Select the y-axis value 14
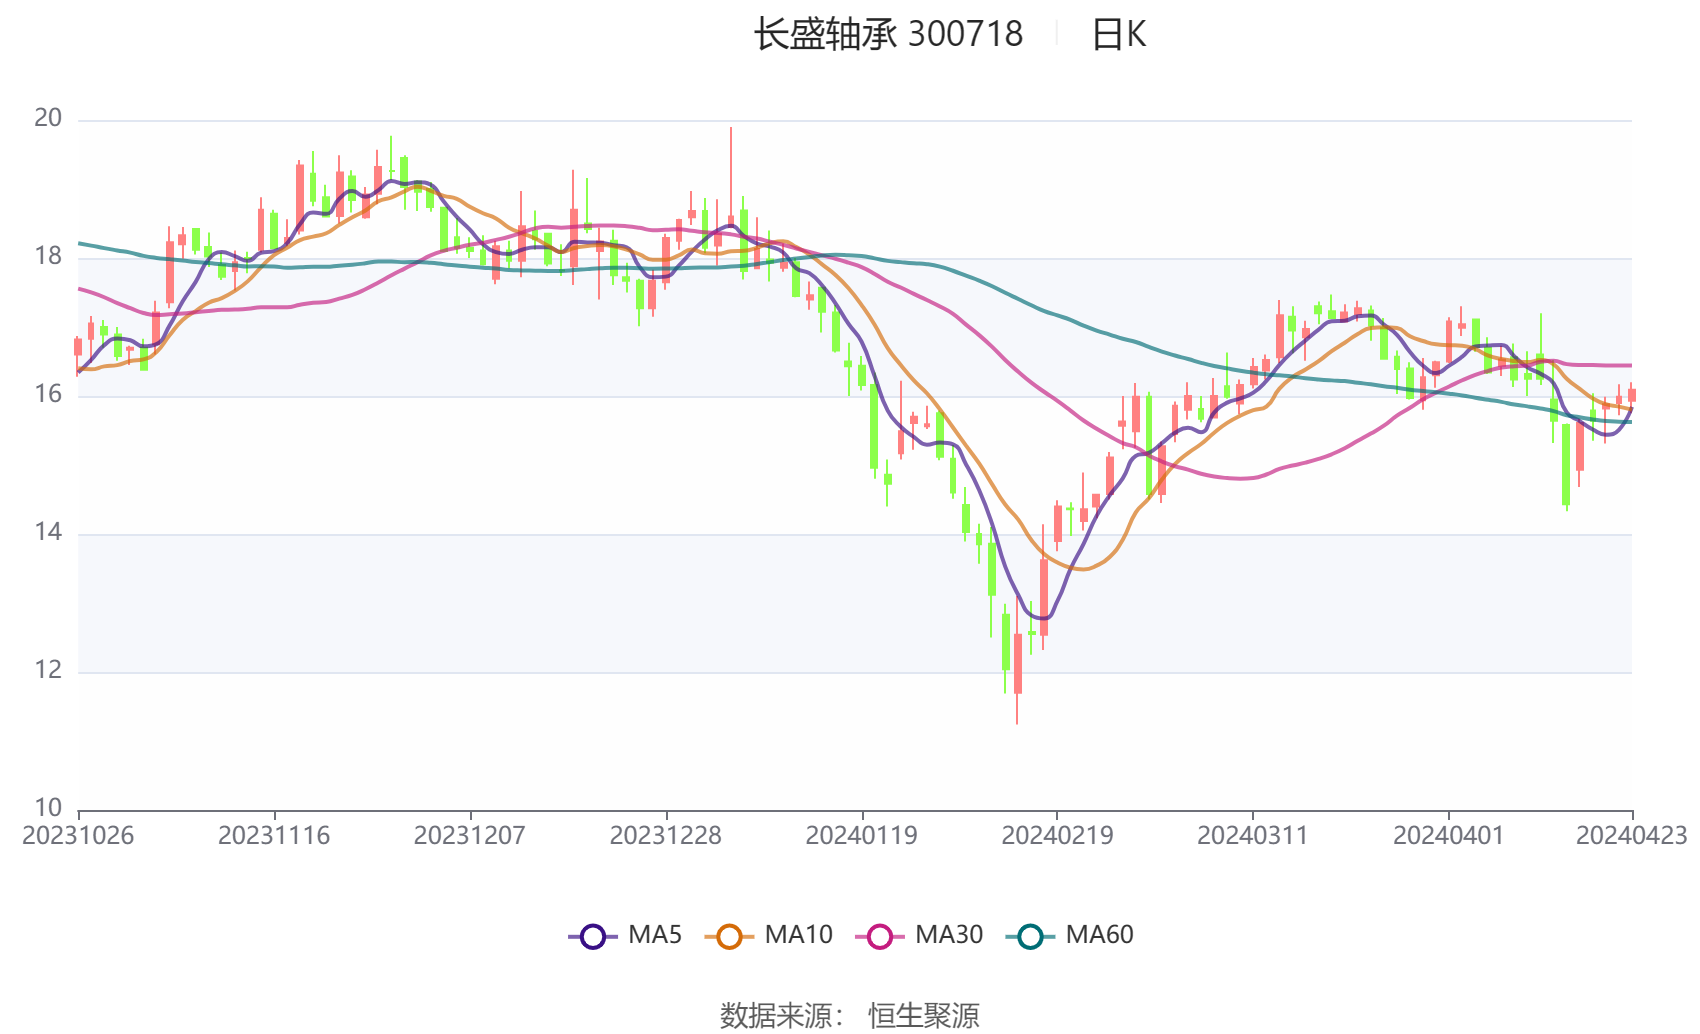This screenshot has width=1700, height=1034. (x=48, y=532)
